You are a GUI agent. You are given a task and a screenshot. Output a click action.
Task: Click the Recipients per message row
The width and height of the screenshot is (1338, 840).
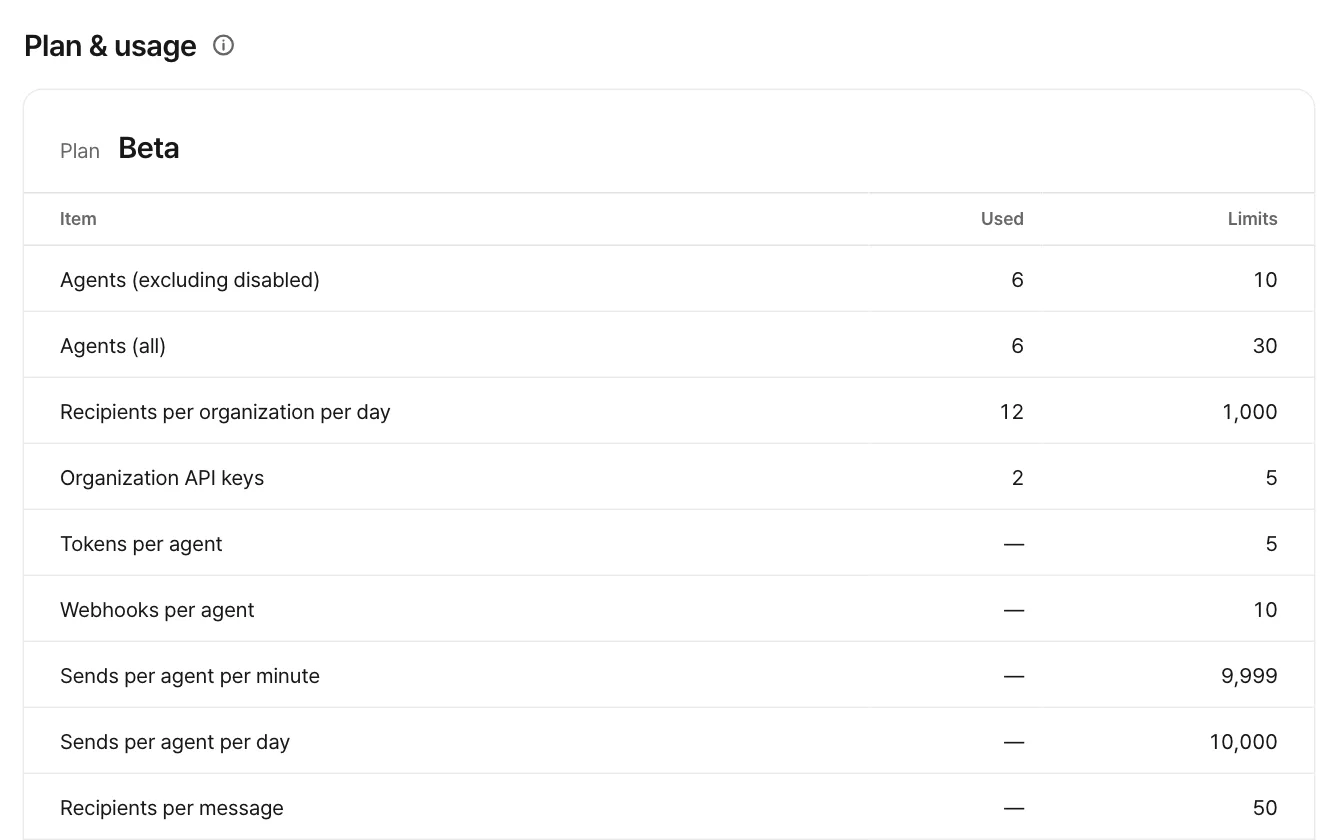[x=669, y=807]
